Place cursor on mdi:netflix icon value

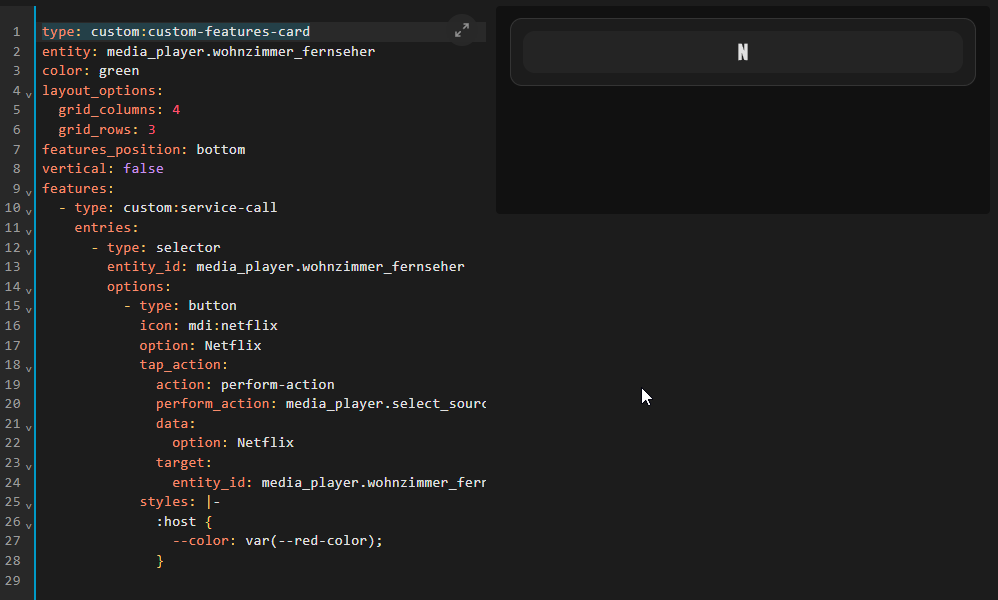pyautogui.click(x=233, y=326)
